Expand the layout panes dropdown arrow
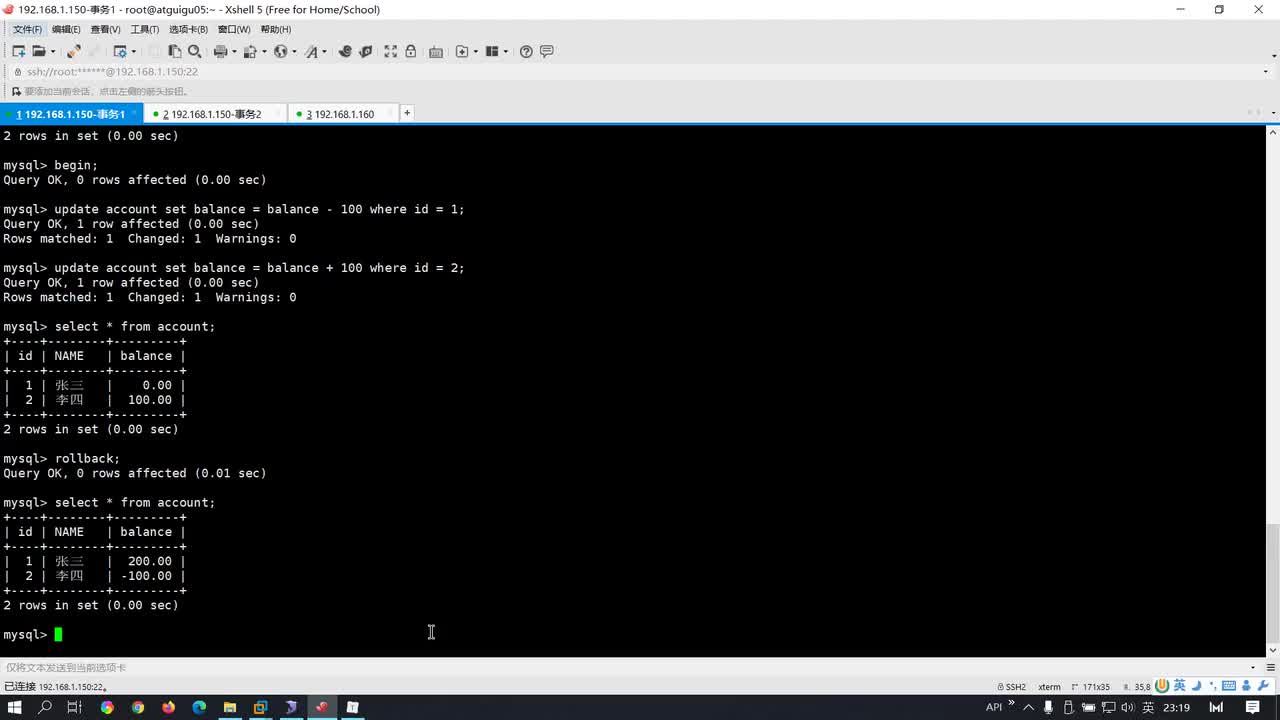 tap(506, 52)
